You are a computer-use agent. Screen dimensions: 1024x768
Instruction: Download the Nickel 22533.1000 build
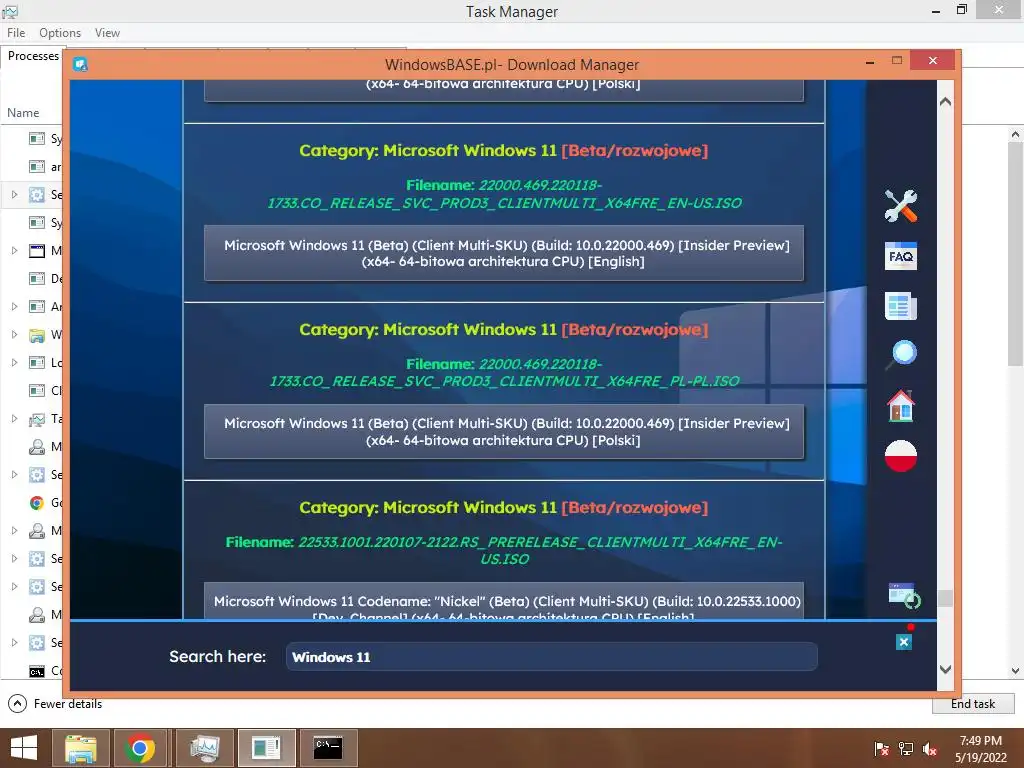pos(504,601)
